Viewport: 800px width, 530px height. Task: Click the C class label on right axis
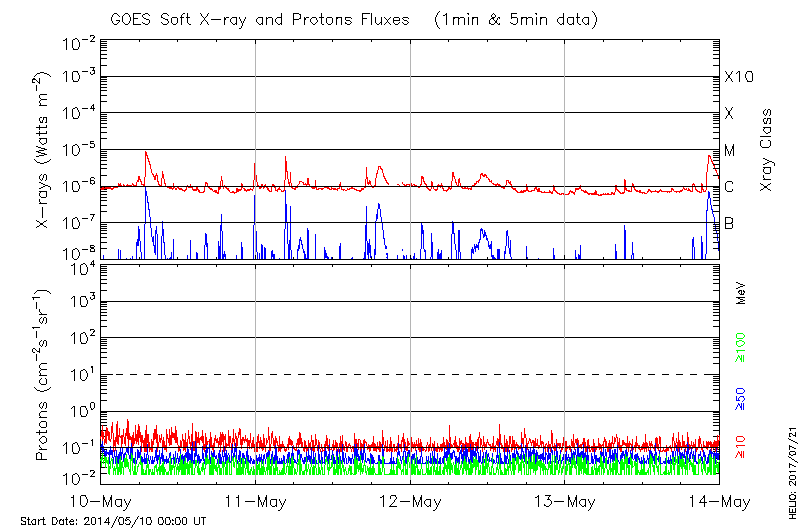(729, 187)
